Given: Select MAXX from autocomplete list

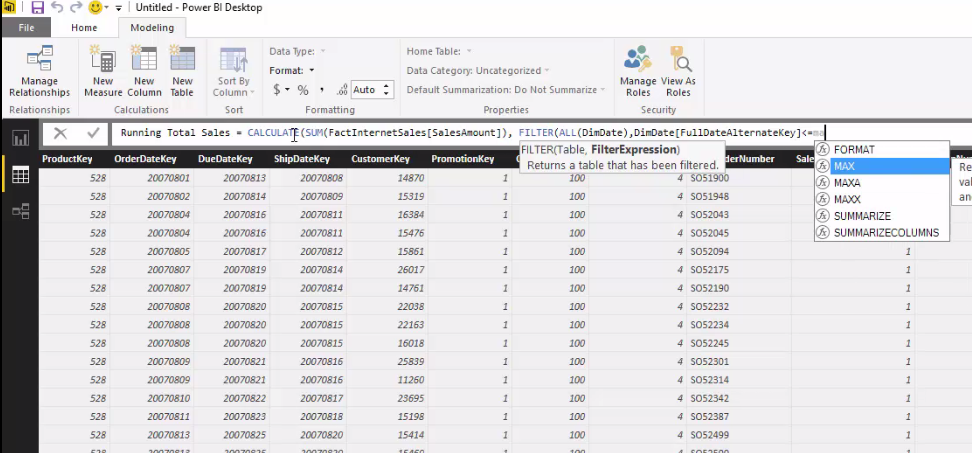Looking at the screenshot, I should (881, 200).
